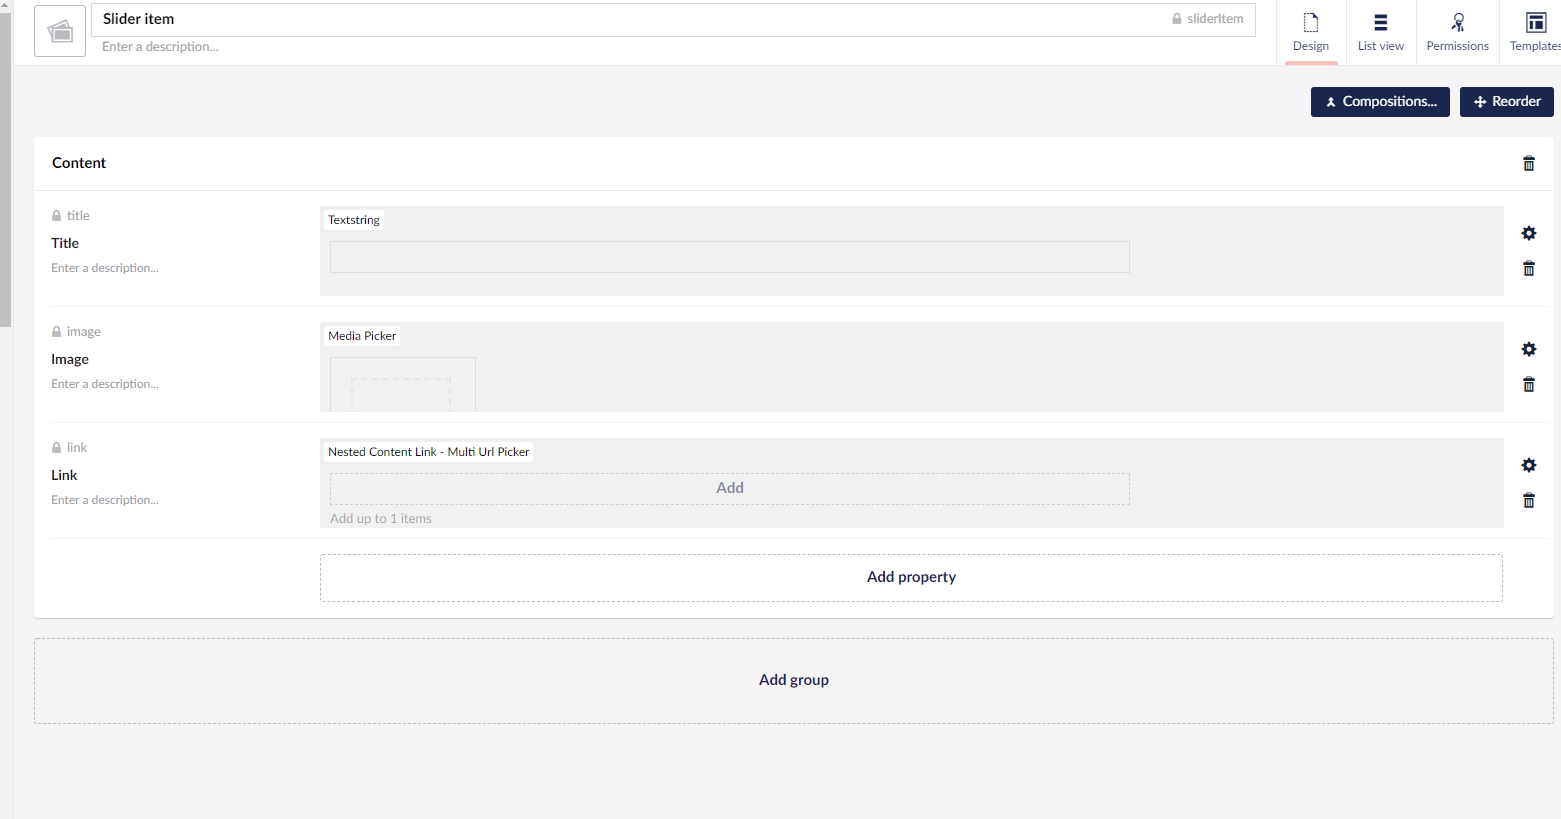Open the Permissions tab

point(1457,32)
